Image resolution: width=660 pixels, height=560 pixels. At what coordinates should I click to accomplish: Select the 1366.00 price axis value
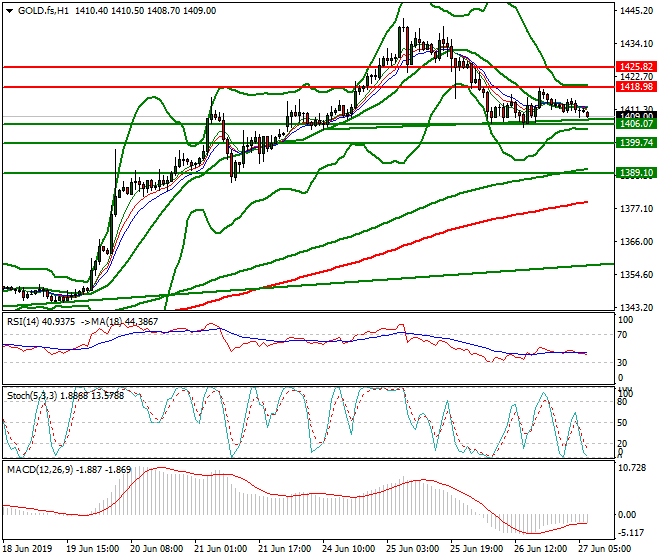click(636, 242)
